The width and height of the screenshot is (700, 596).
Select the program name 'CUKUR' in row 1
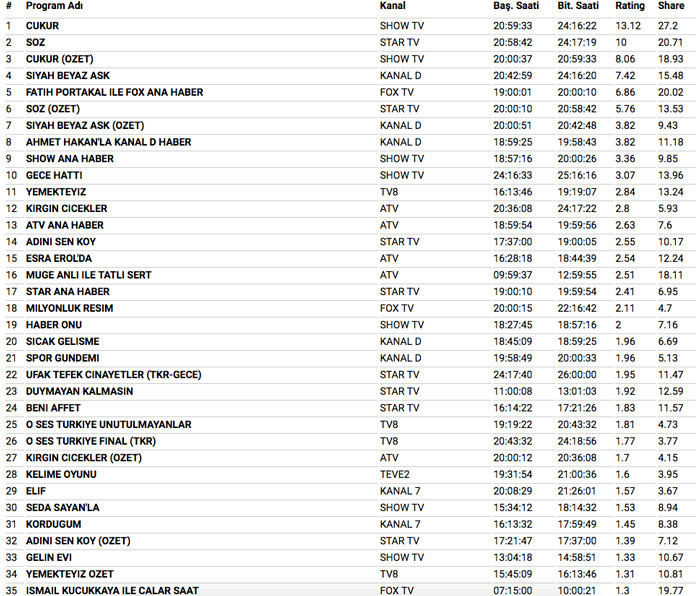[42, 26]
